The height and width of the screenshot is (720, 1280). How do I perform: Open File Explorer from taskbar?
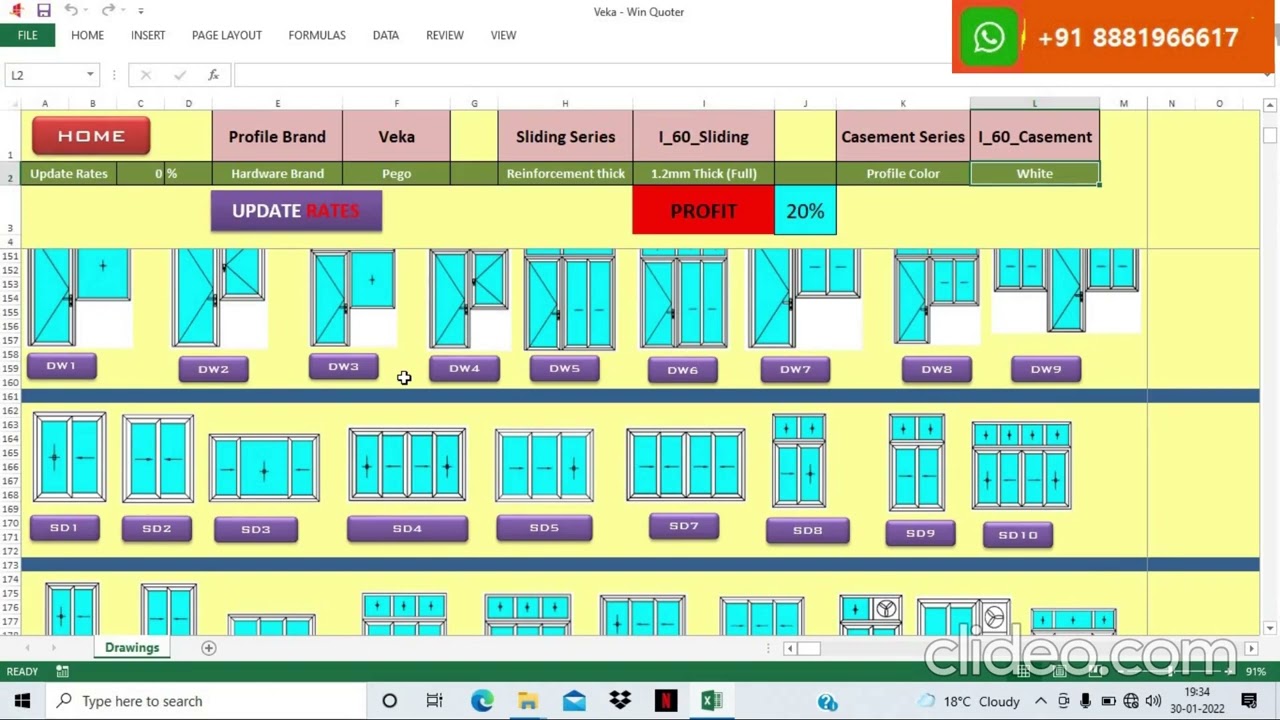528,701
